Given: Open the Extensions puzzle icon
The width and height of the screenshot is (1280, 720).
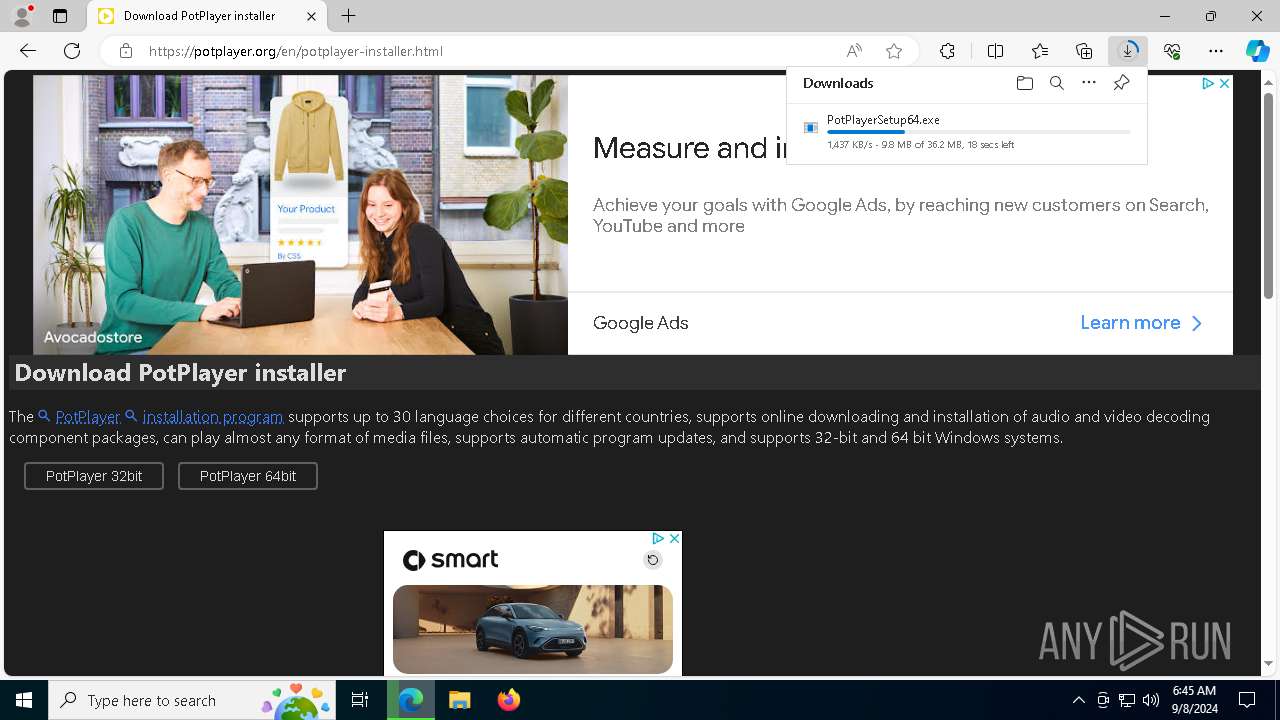Looking at the screenshot, I should coord(947,51).
